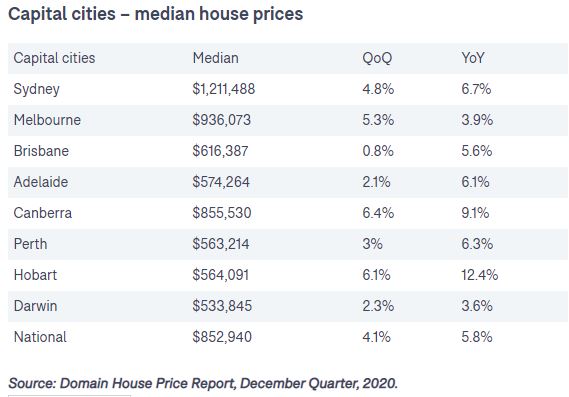Select Canberra YoY value 9.1%
This screenshot has height=397, width=569.
tap(475, 213)
